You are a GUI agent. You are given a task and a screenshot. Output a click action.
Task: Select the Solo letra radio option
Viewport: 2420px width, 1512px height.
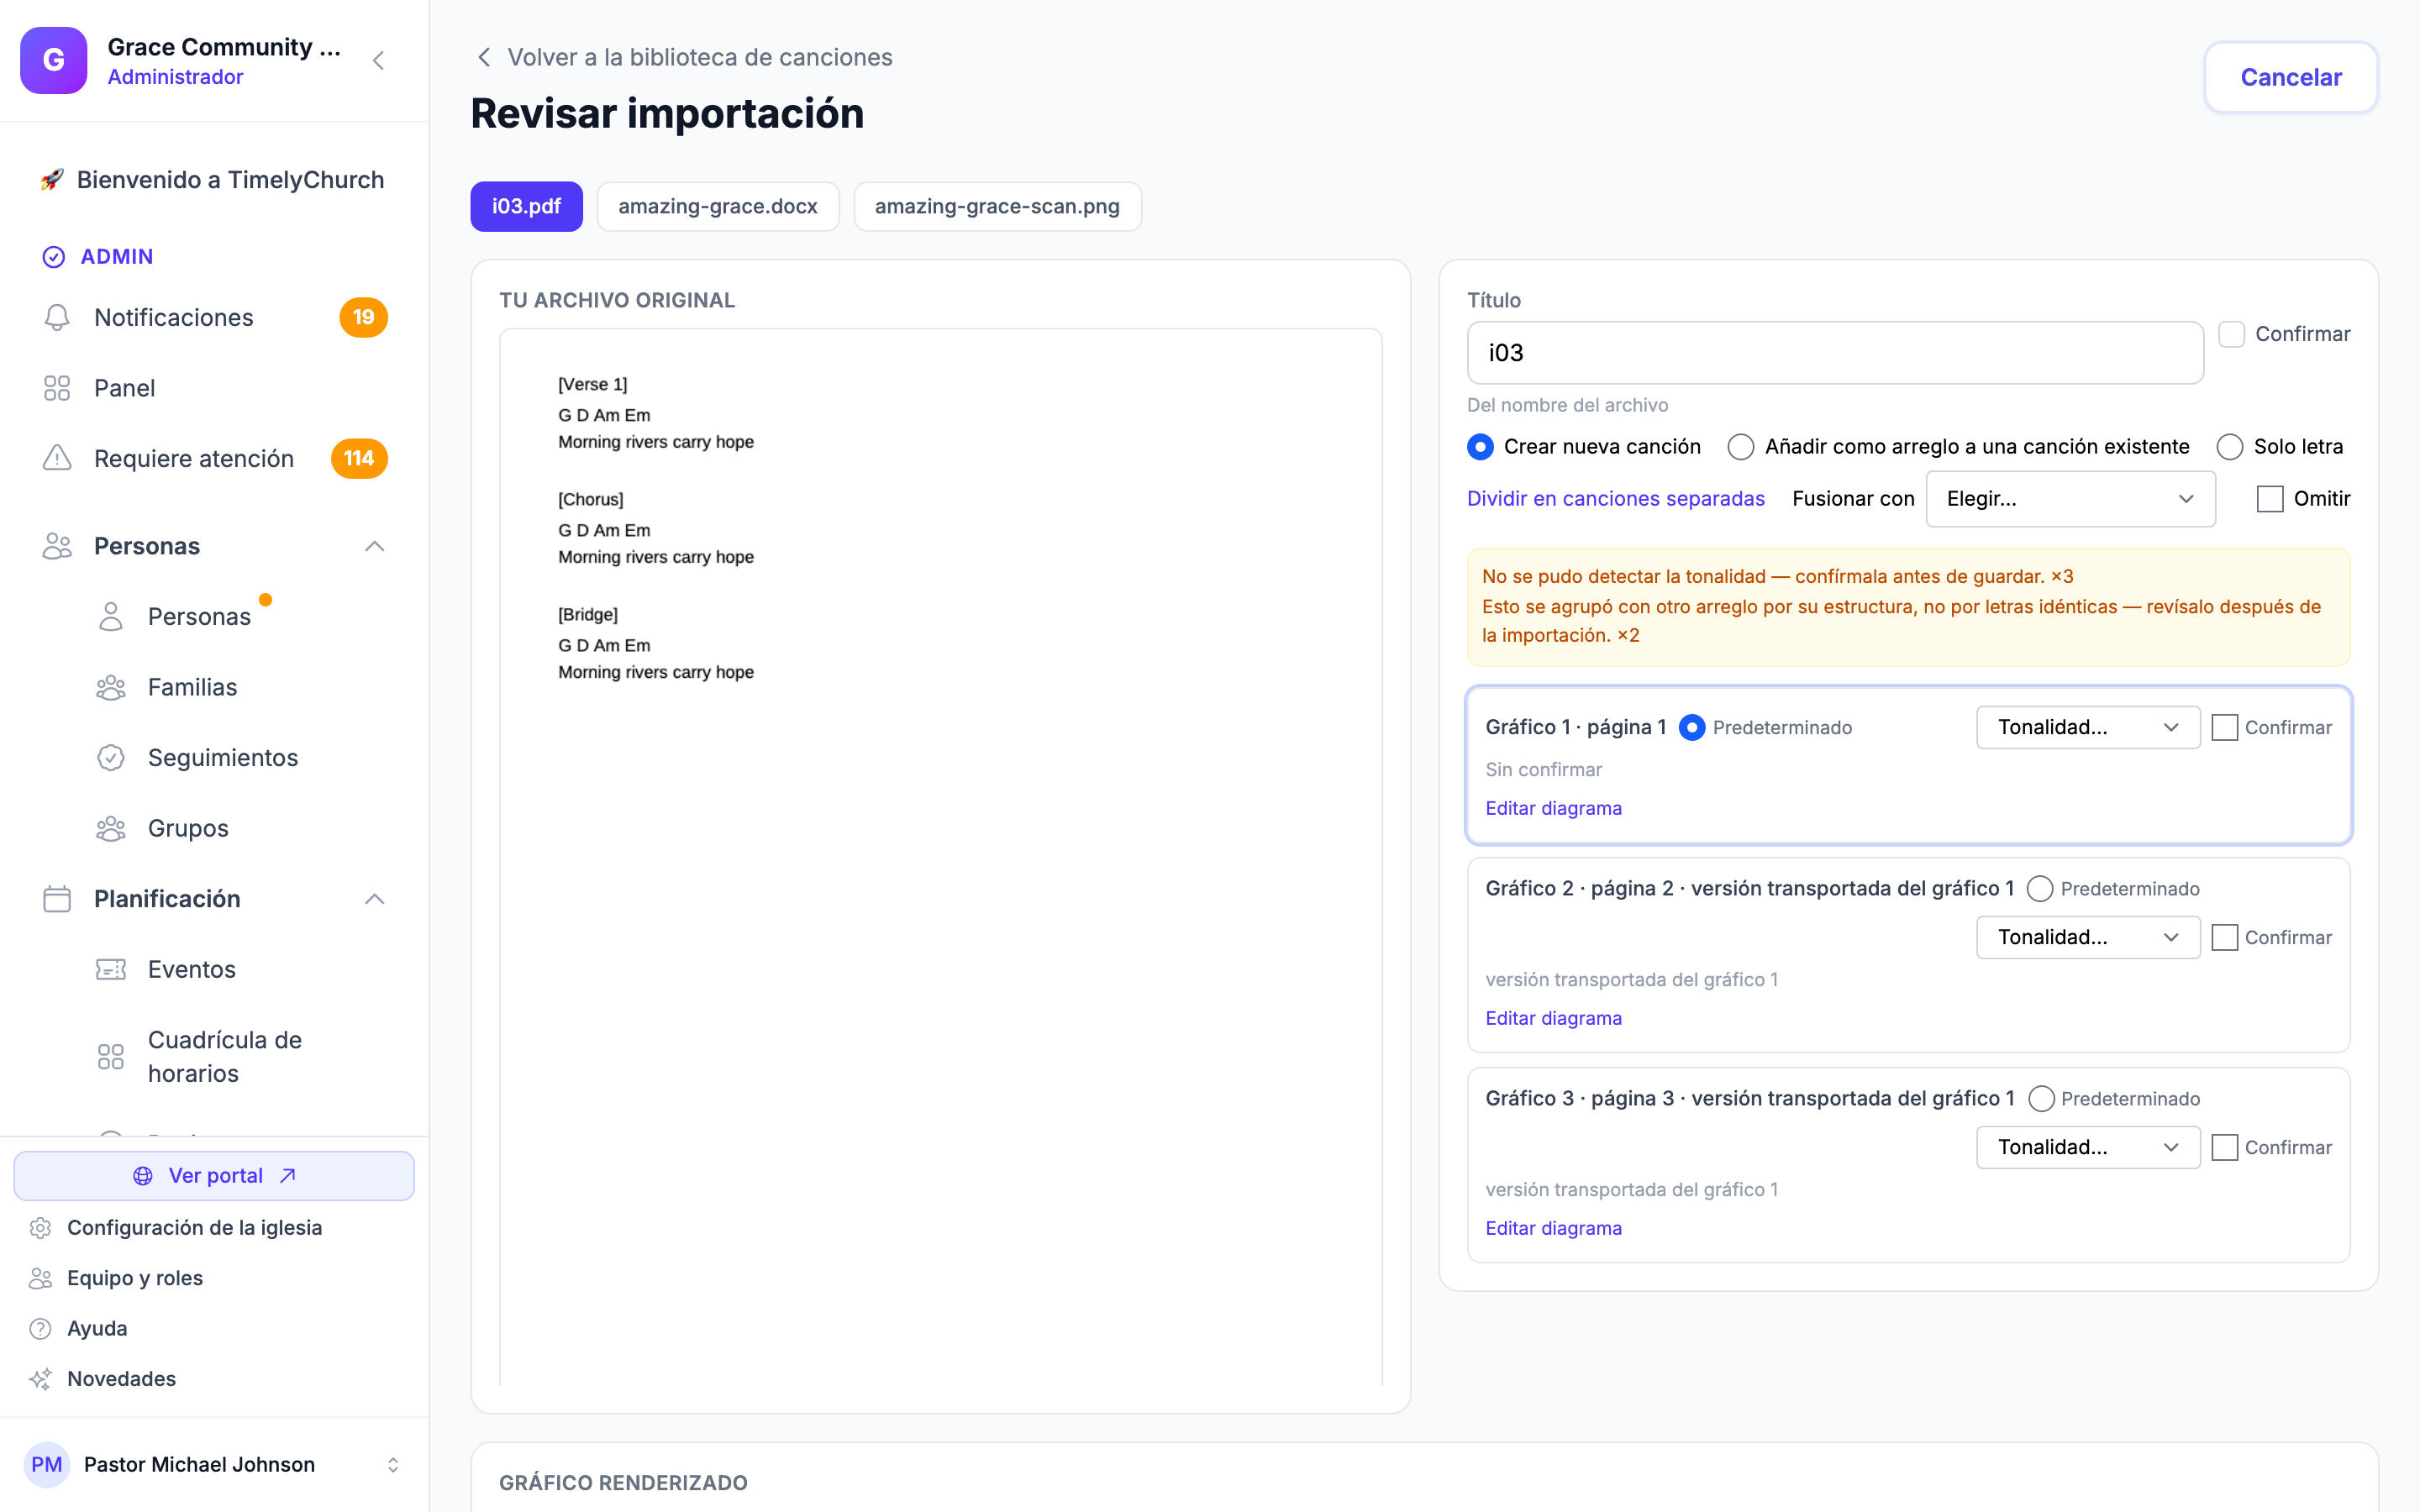click(x=2230, y=447)
